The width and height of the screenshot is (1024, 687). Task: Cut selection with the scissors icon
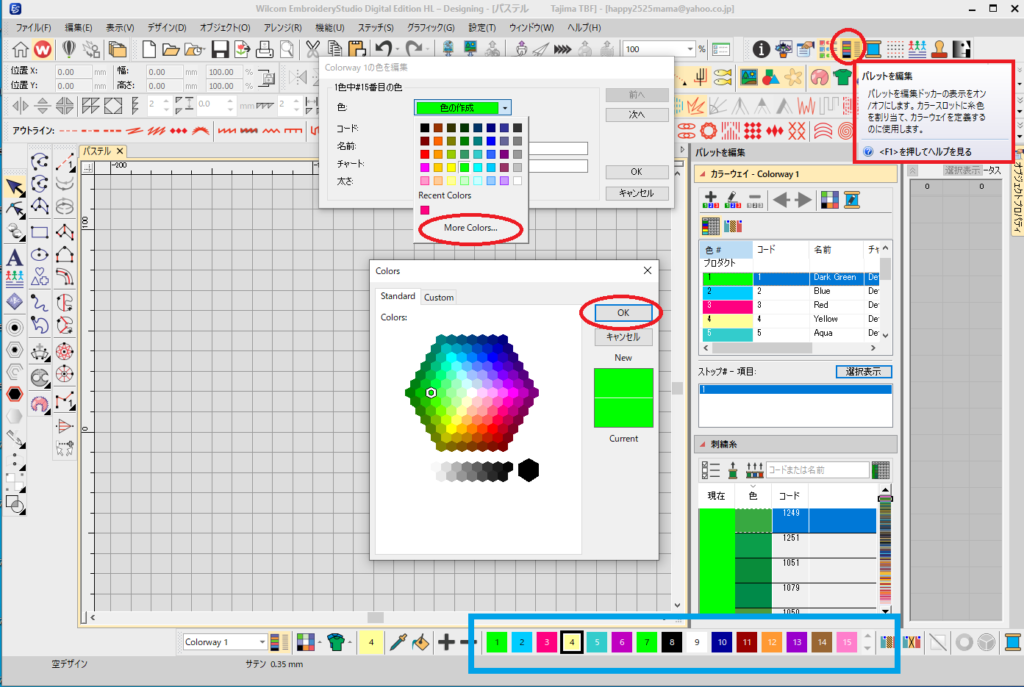[313, 49]
